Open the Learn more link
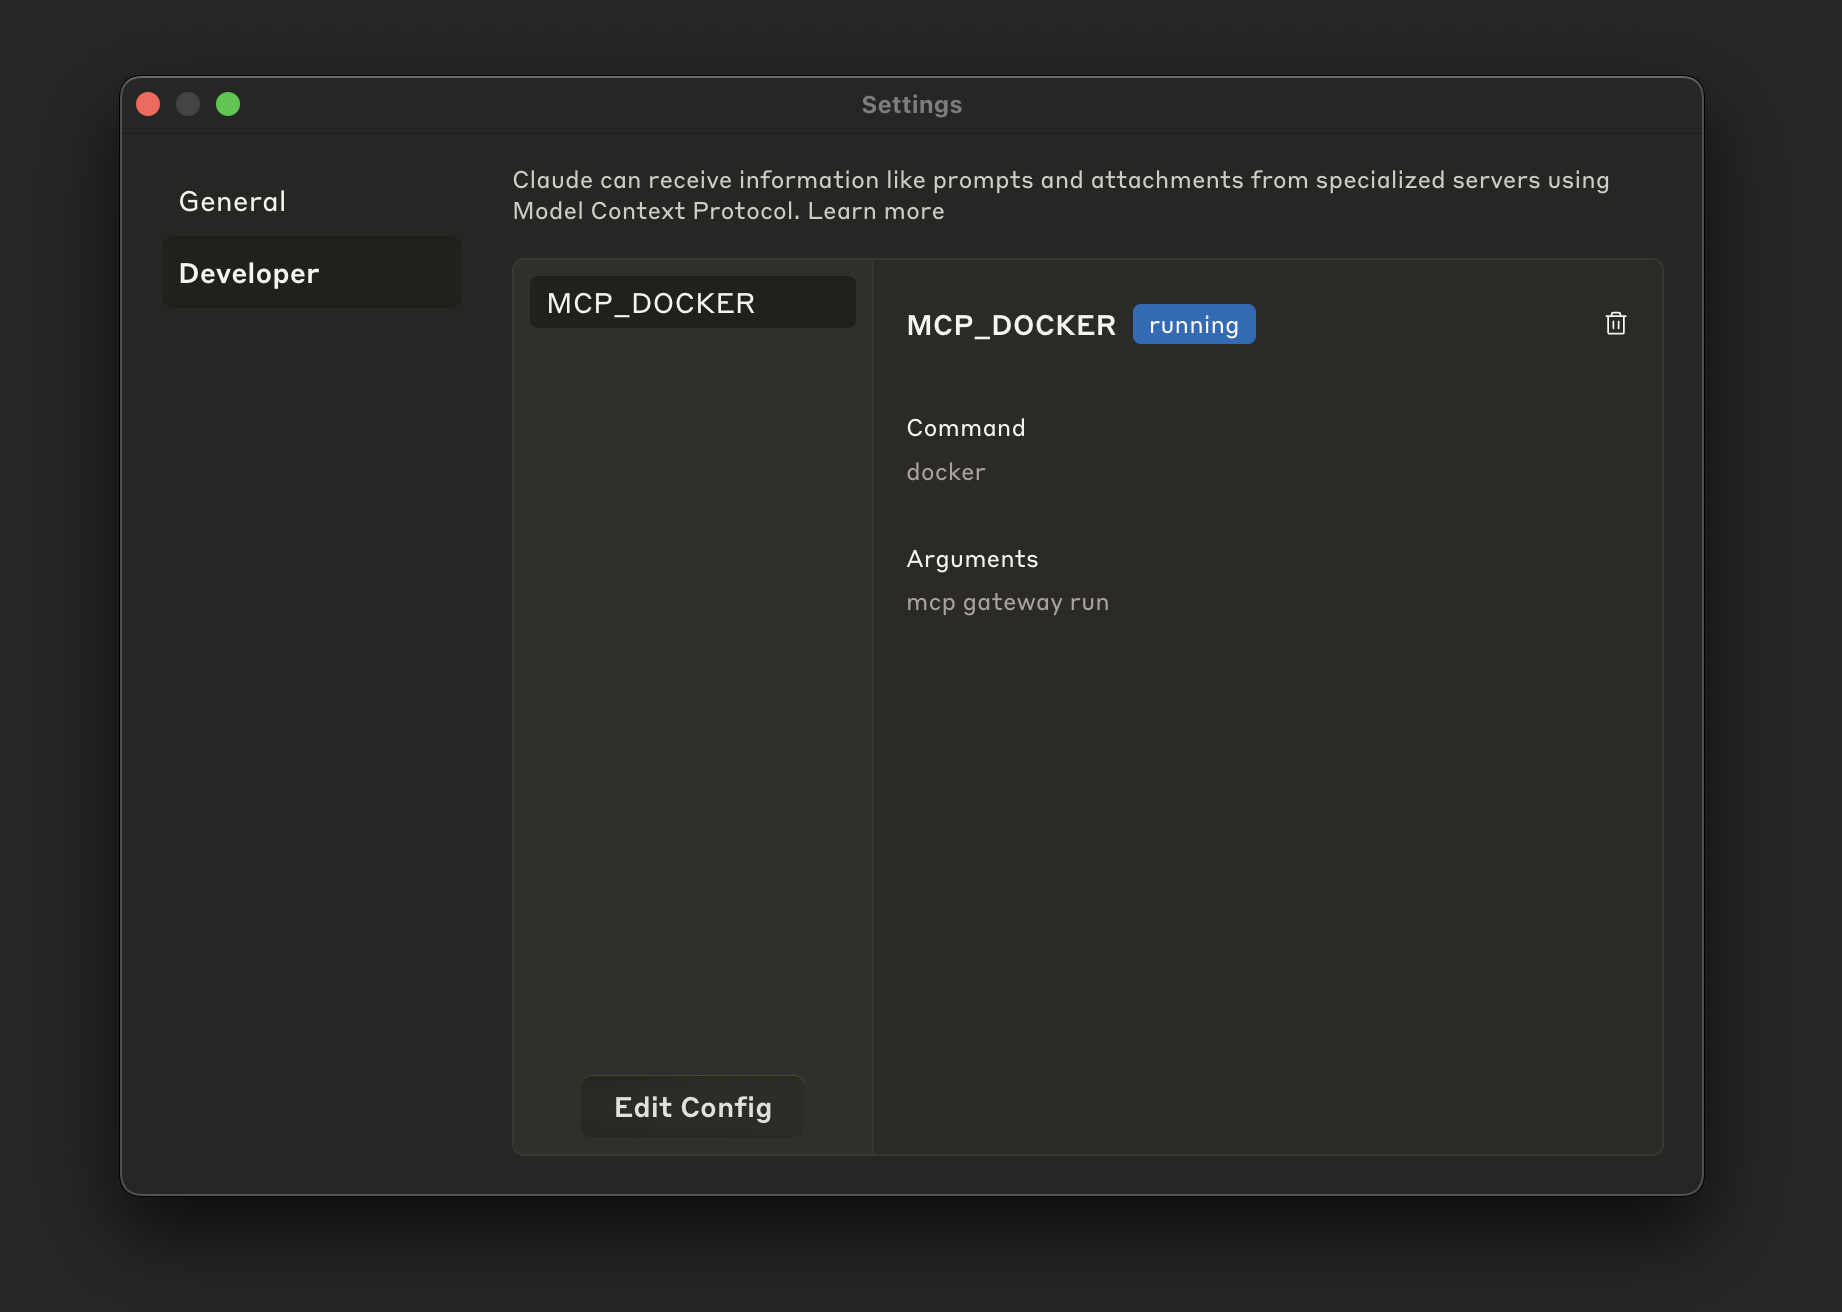1842x1312 pixels. pos(876,211)
